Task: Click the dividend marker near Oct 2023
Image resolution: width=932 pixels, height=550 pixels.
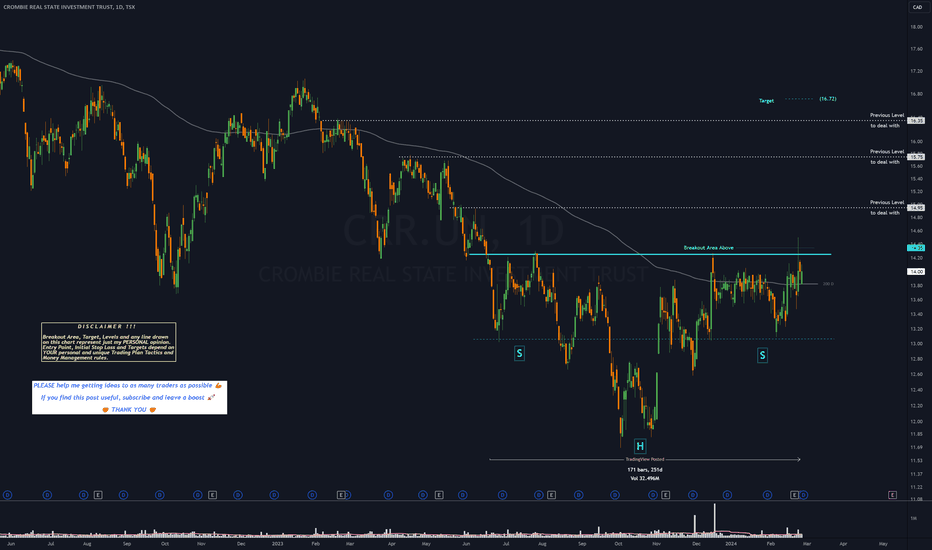Action: (x=615, y=495)
